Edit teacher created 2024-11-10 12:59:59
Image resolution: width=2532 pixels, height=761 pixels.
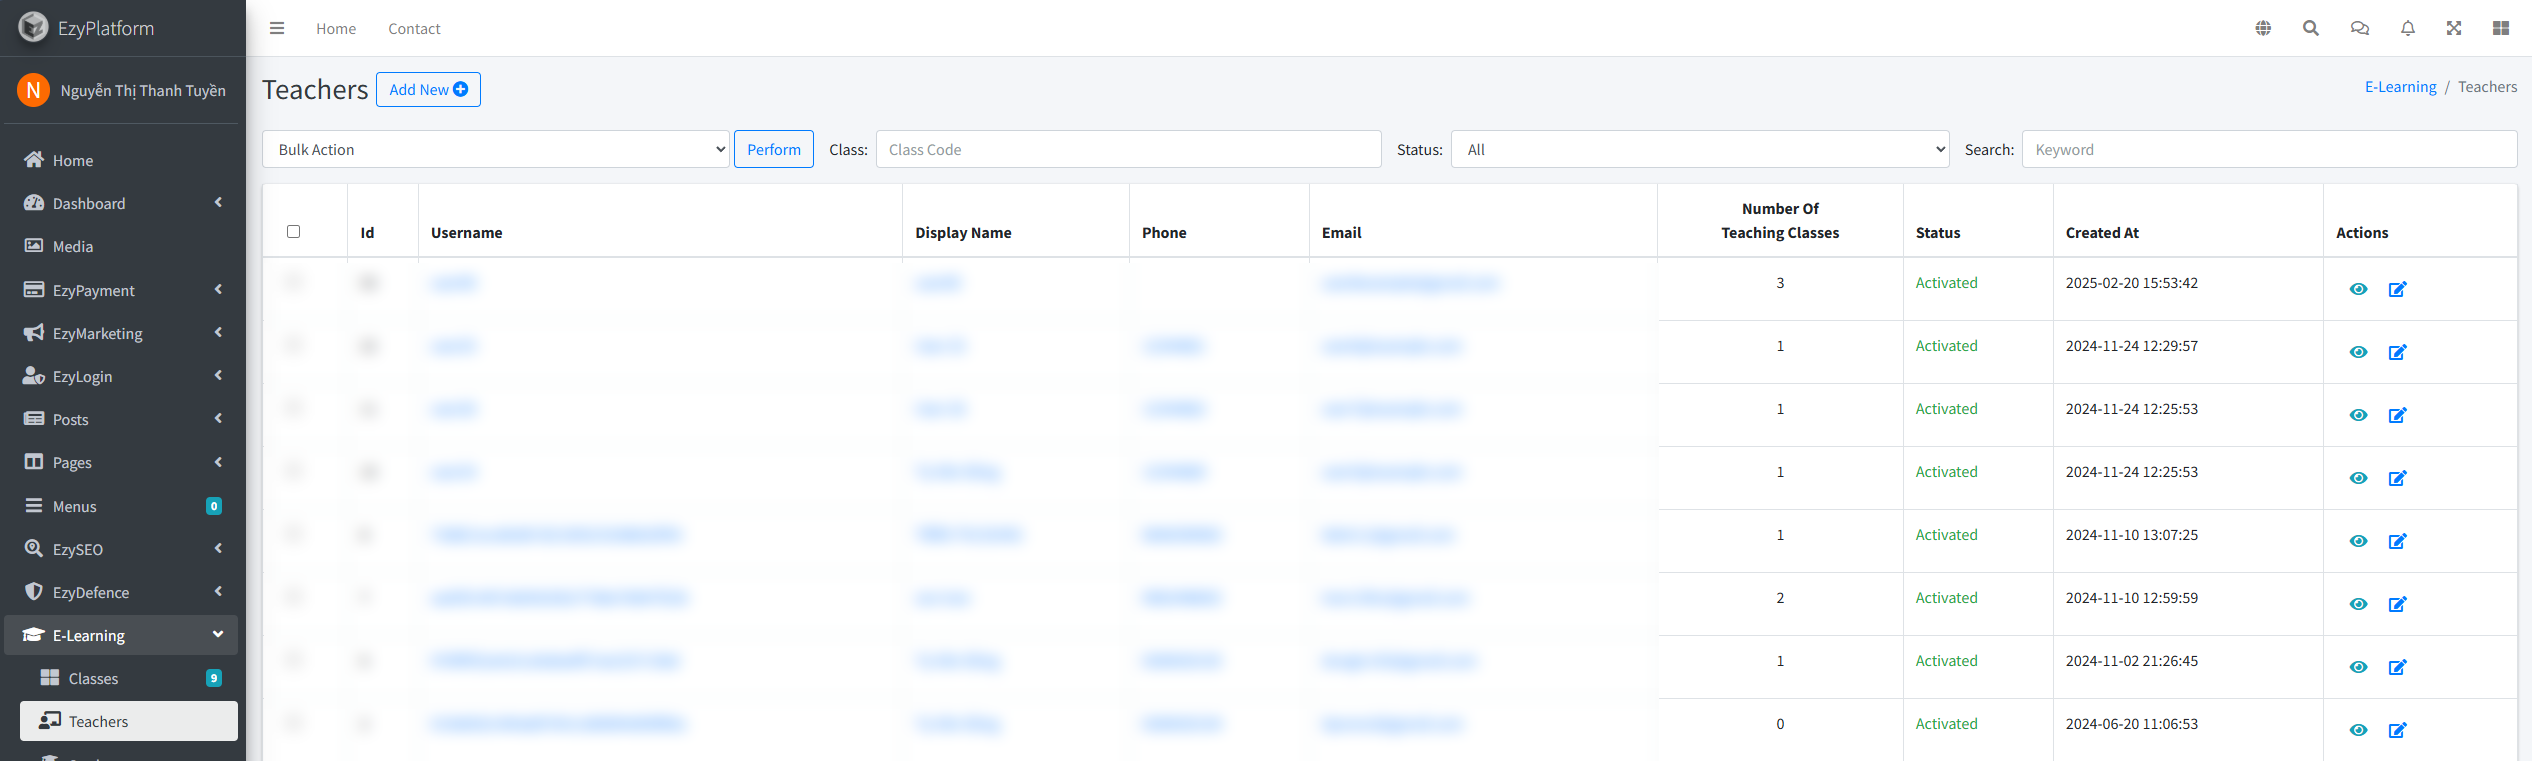[2397, 604]
